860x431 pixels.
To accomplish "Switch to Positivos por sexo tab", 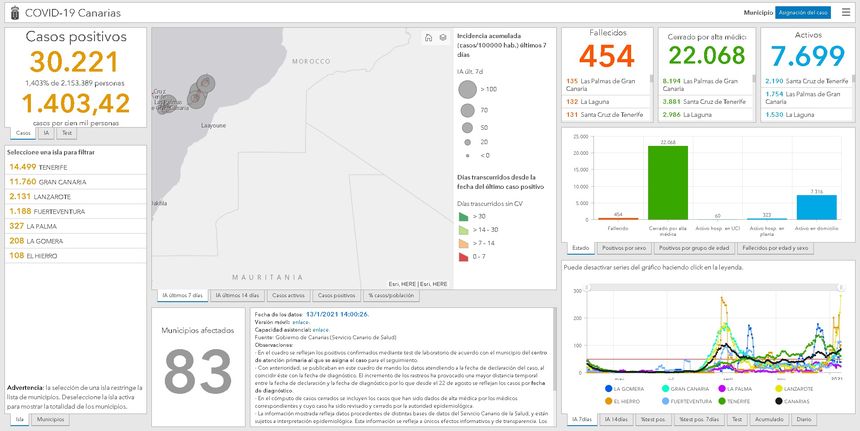I will coord(625,248).
